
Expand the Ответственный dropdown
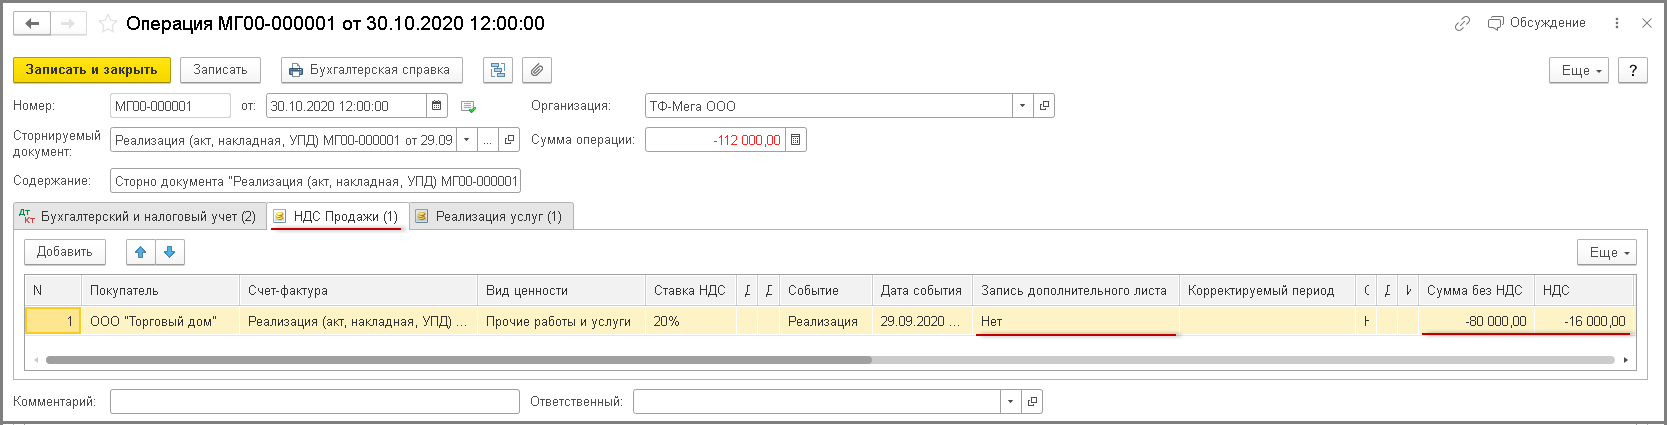[x=1010, y=402]
